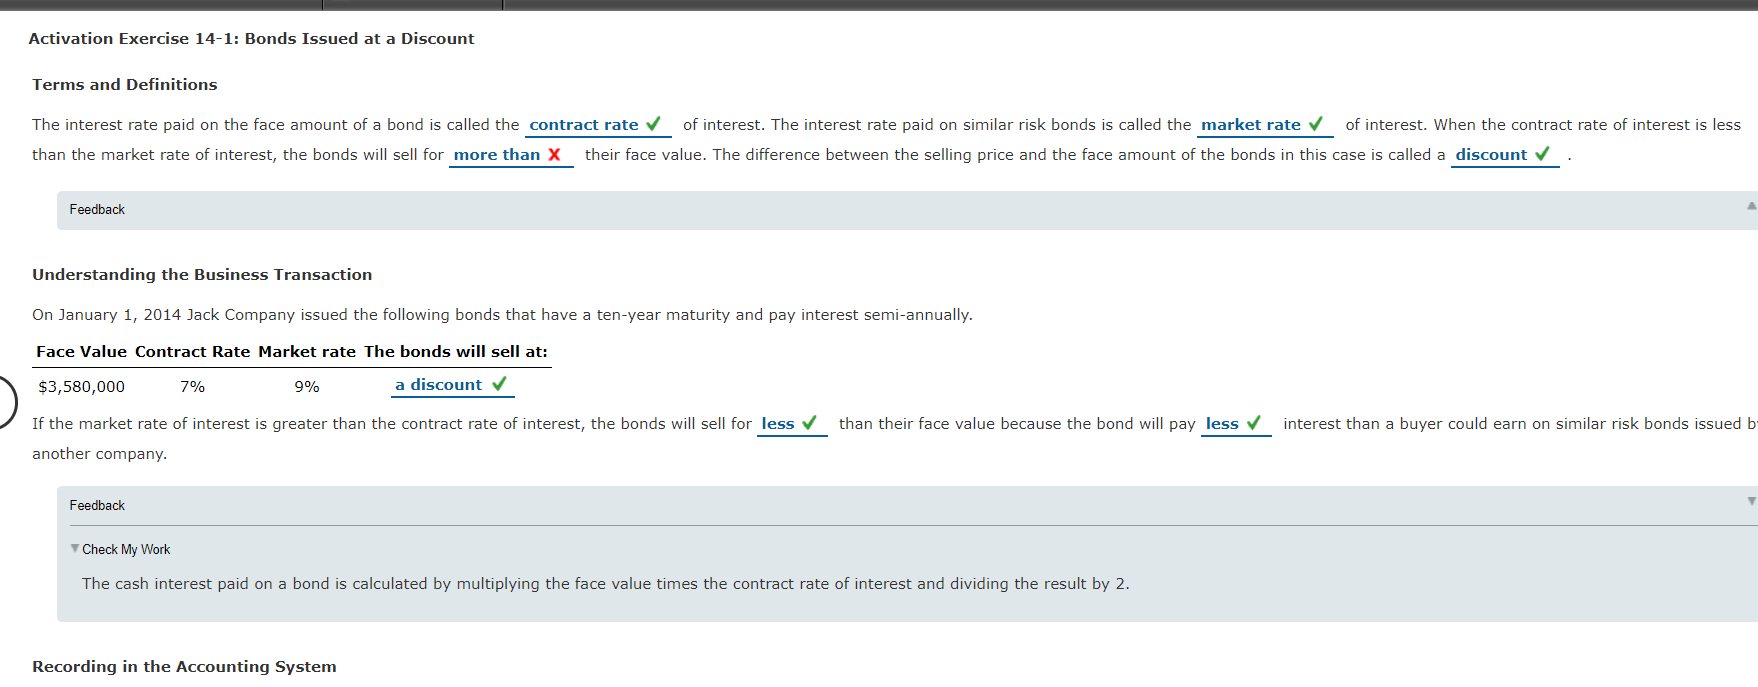Click the 'Check My Work' label
Viewport: 1758px width, 687px height.
(x=126, y=550)
